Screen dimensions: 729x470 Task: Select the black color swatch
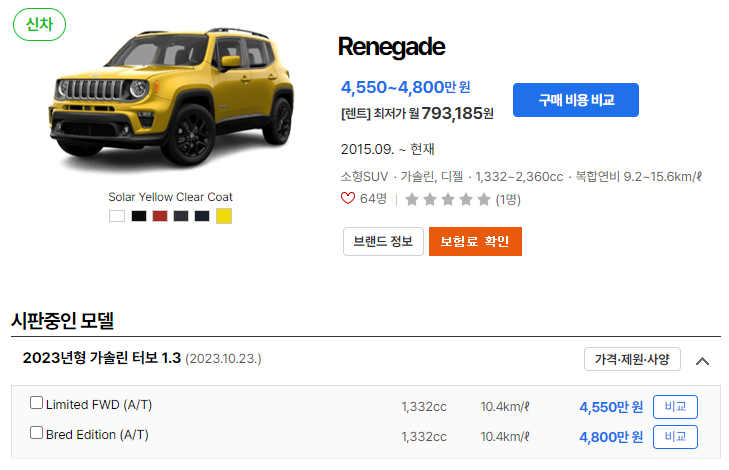[139, 216]
